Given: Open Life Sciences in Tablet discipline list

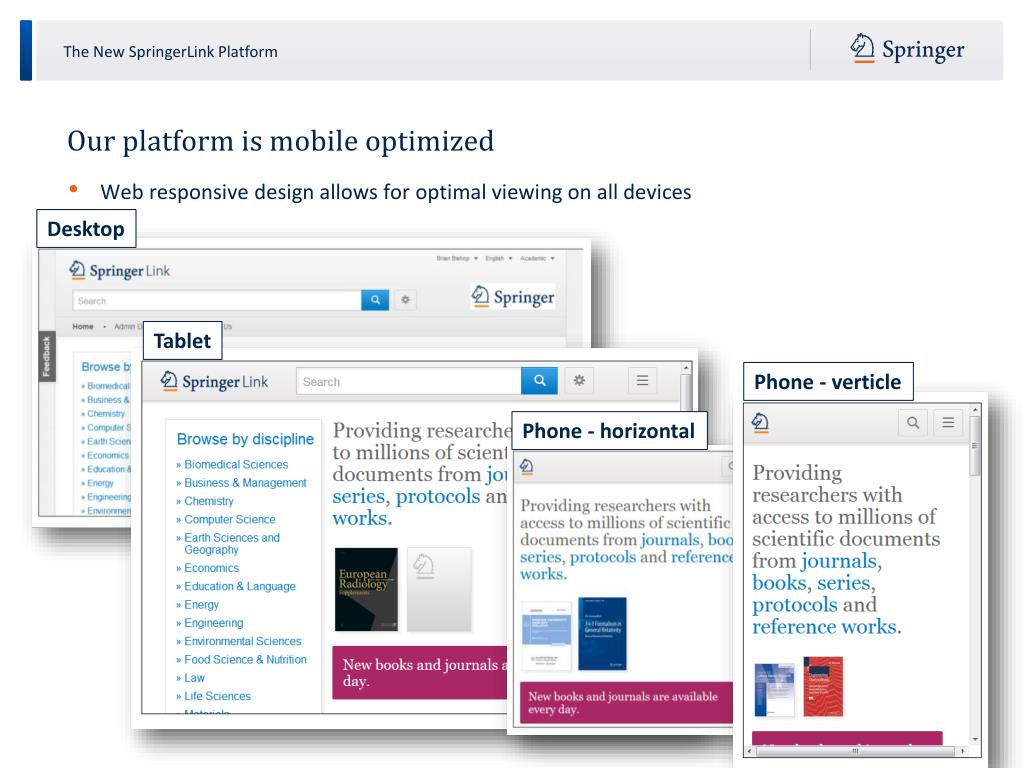Looking at the screenshot, I should click(x=217, y=696).
